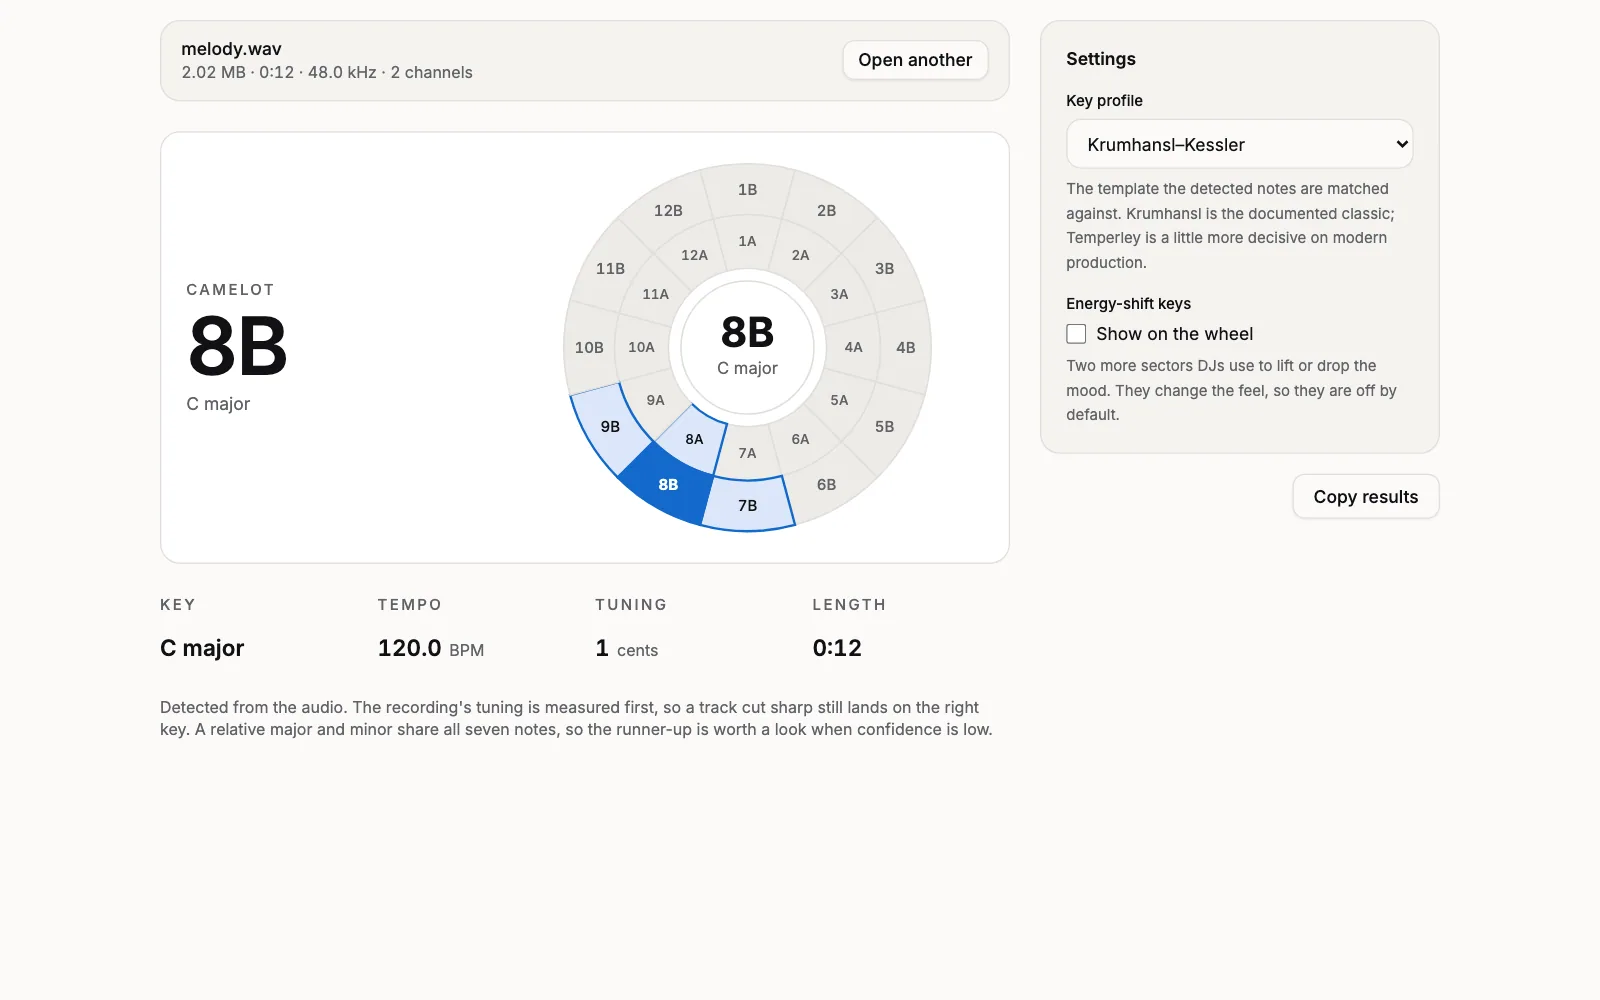Select the 8B sector on the Camelot wheel
This screenshot has height=1000, width=1600.
[x=668, y=485]
